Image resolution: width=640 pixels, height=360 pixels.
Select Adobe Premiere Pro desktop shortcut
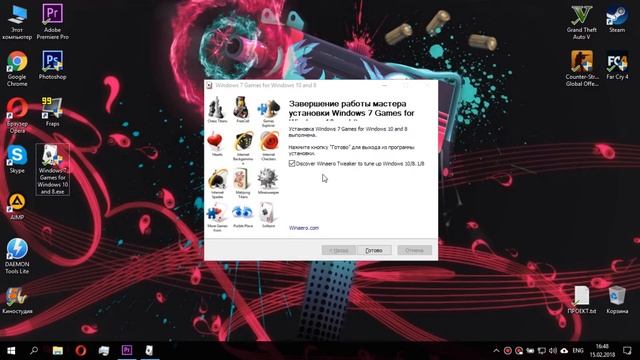(53, 22)
